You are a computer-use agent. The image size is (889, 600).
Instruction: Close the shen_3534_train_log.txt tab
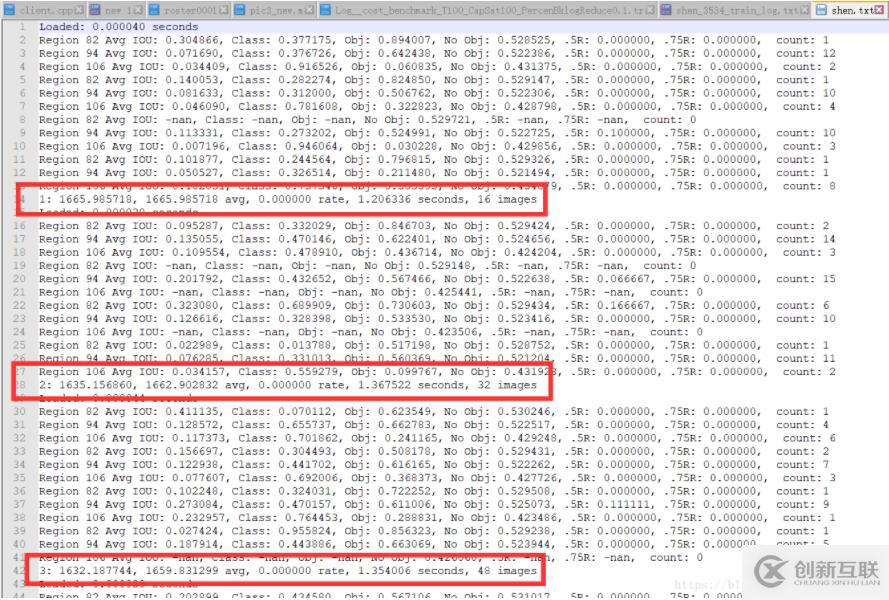(804, 10)
